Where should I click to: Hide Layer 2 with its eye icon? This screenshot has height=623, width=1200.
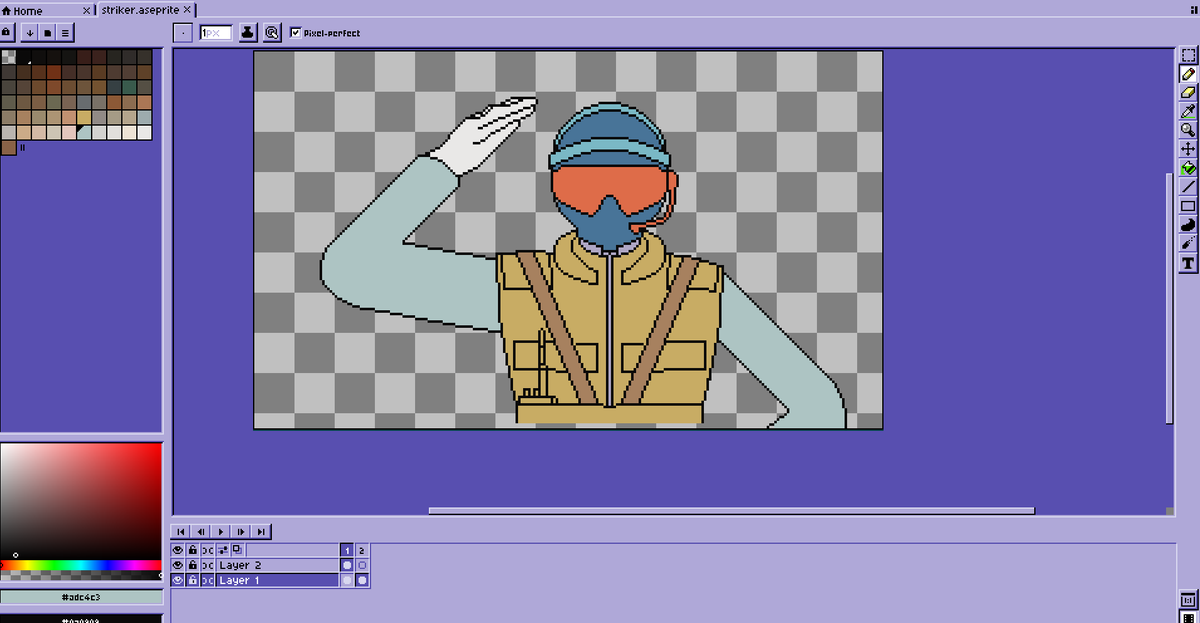coord(178,565)
